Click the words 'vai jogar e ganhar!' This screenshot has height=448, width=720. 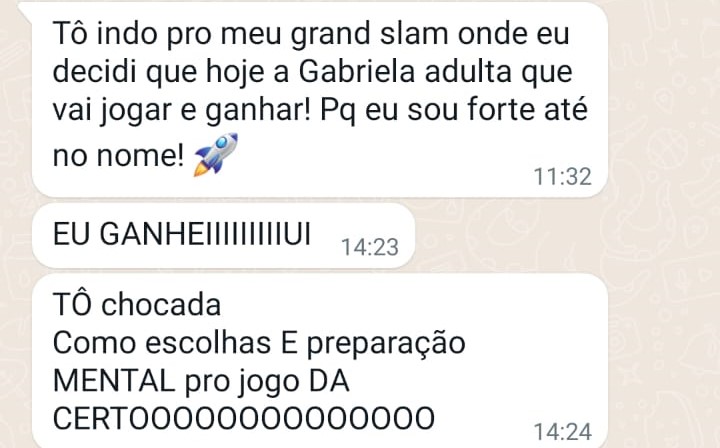[x=182, y=111]
